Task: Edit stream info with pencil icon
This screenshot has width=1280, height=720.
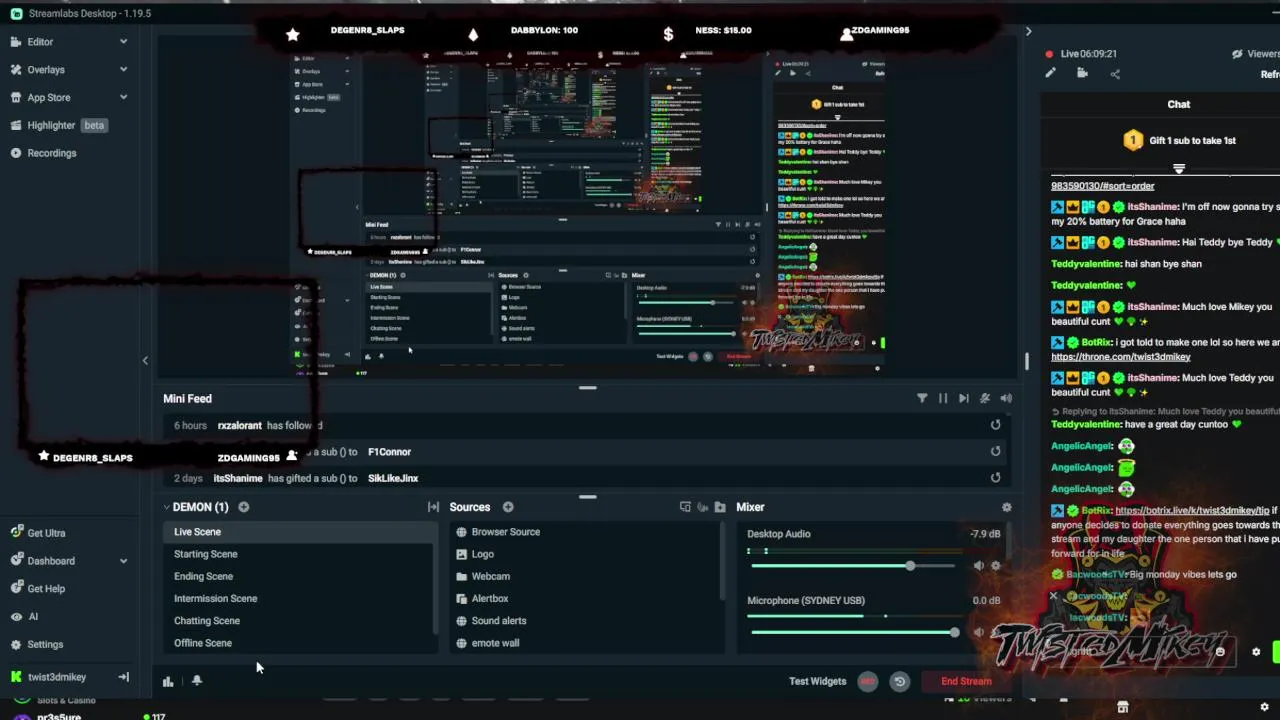Action: pyautogui.click(x=1050, y=73)
